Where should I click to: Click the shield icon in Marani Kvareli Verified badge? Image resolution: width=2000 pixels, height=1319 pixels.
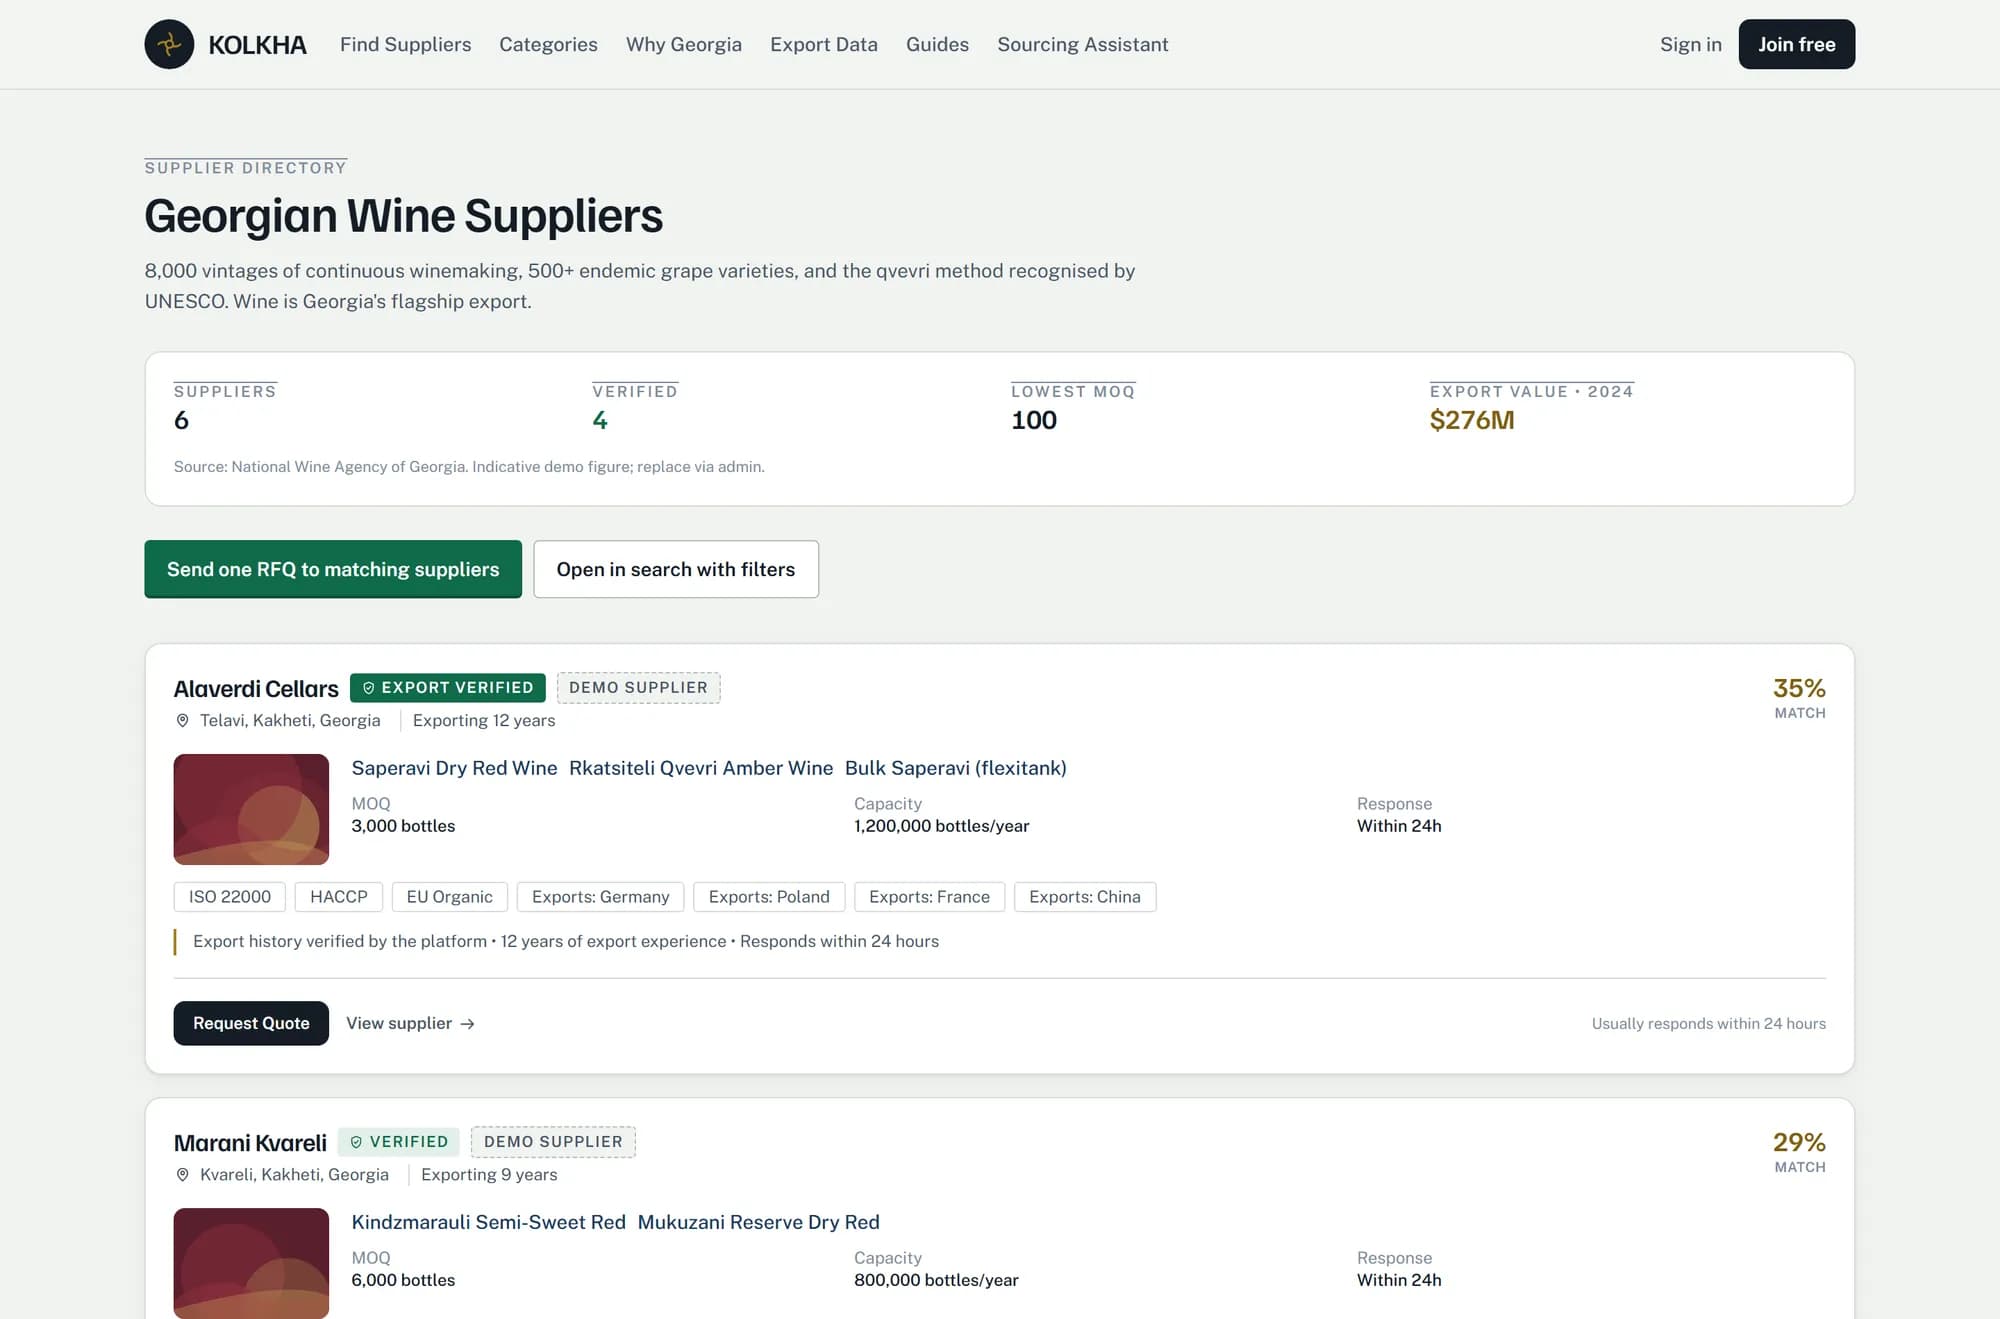356,1142
